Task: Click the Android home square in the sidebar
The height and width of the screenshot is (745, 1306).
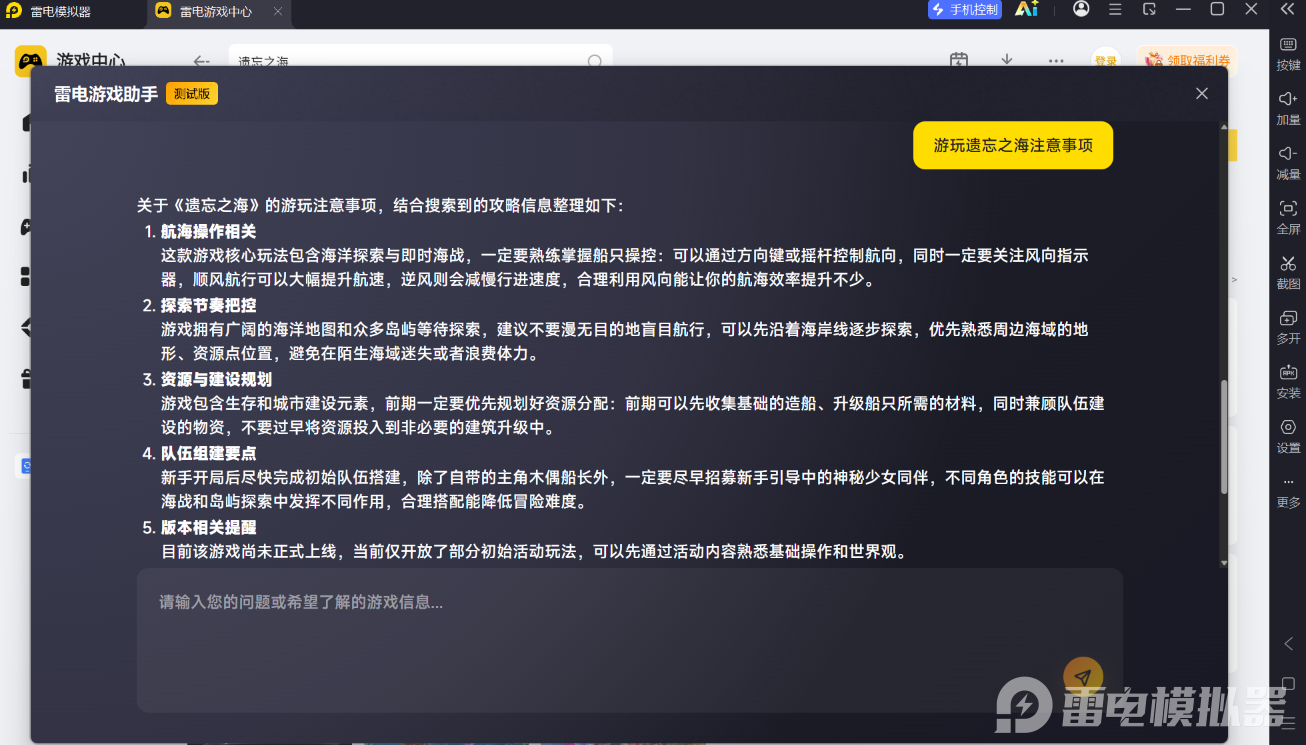Action: (1288, 684)
